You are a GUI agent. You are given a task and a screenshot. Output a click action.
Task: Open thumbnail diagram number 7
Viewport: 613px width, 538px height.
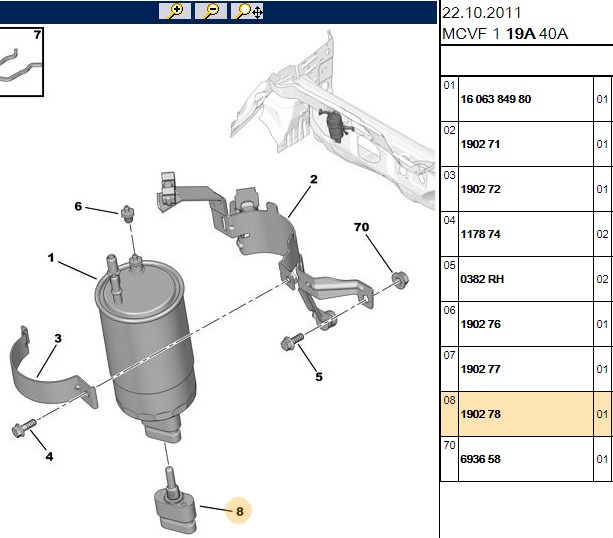coord(20,61)
